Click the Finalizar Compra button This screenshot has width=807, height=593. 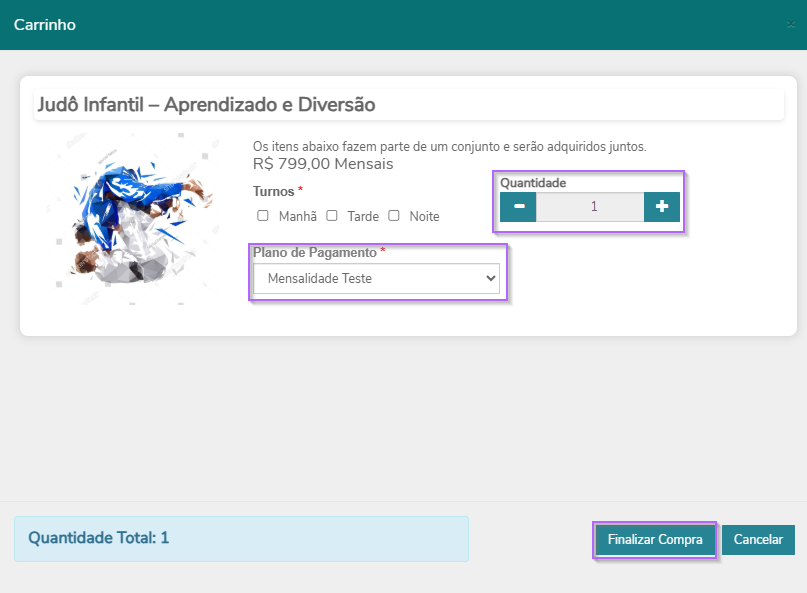point(655,540)
